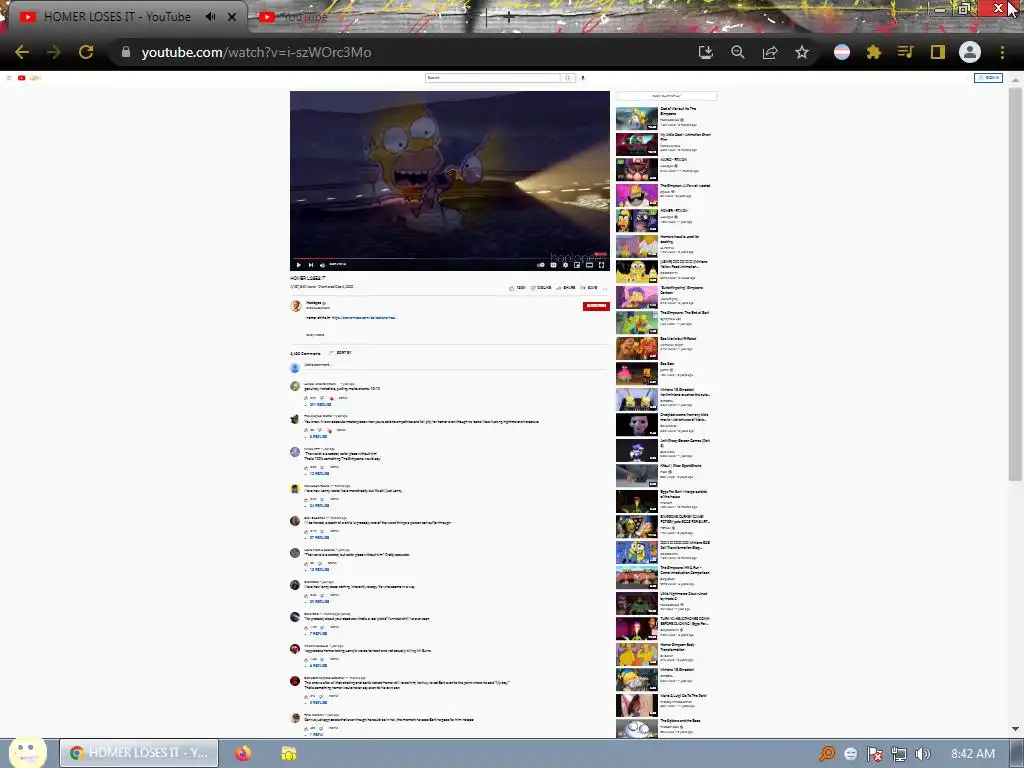Click the youtube.com address bar URL
The image size is (1024, 768).
256,52
